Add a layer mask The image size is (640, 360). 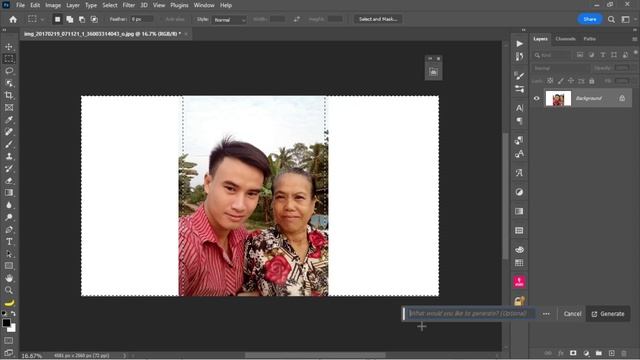573,353
